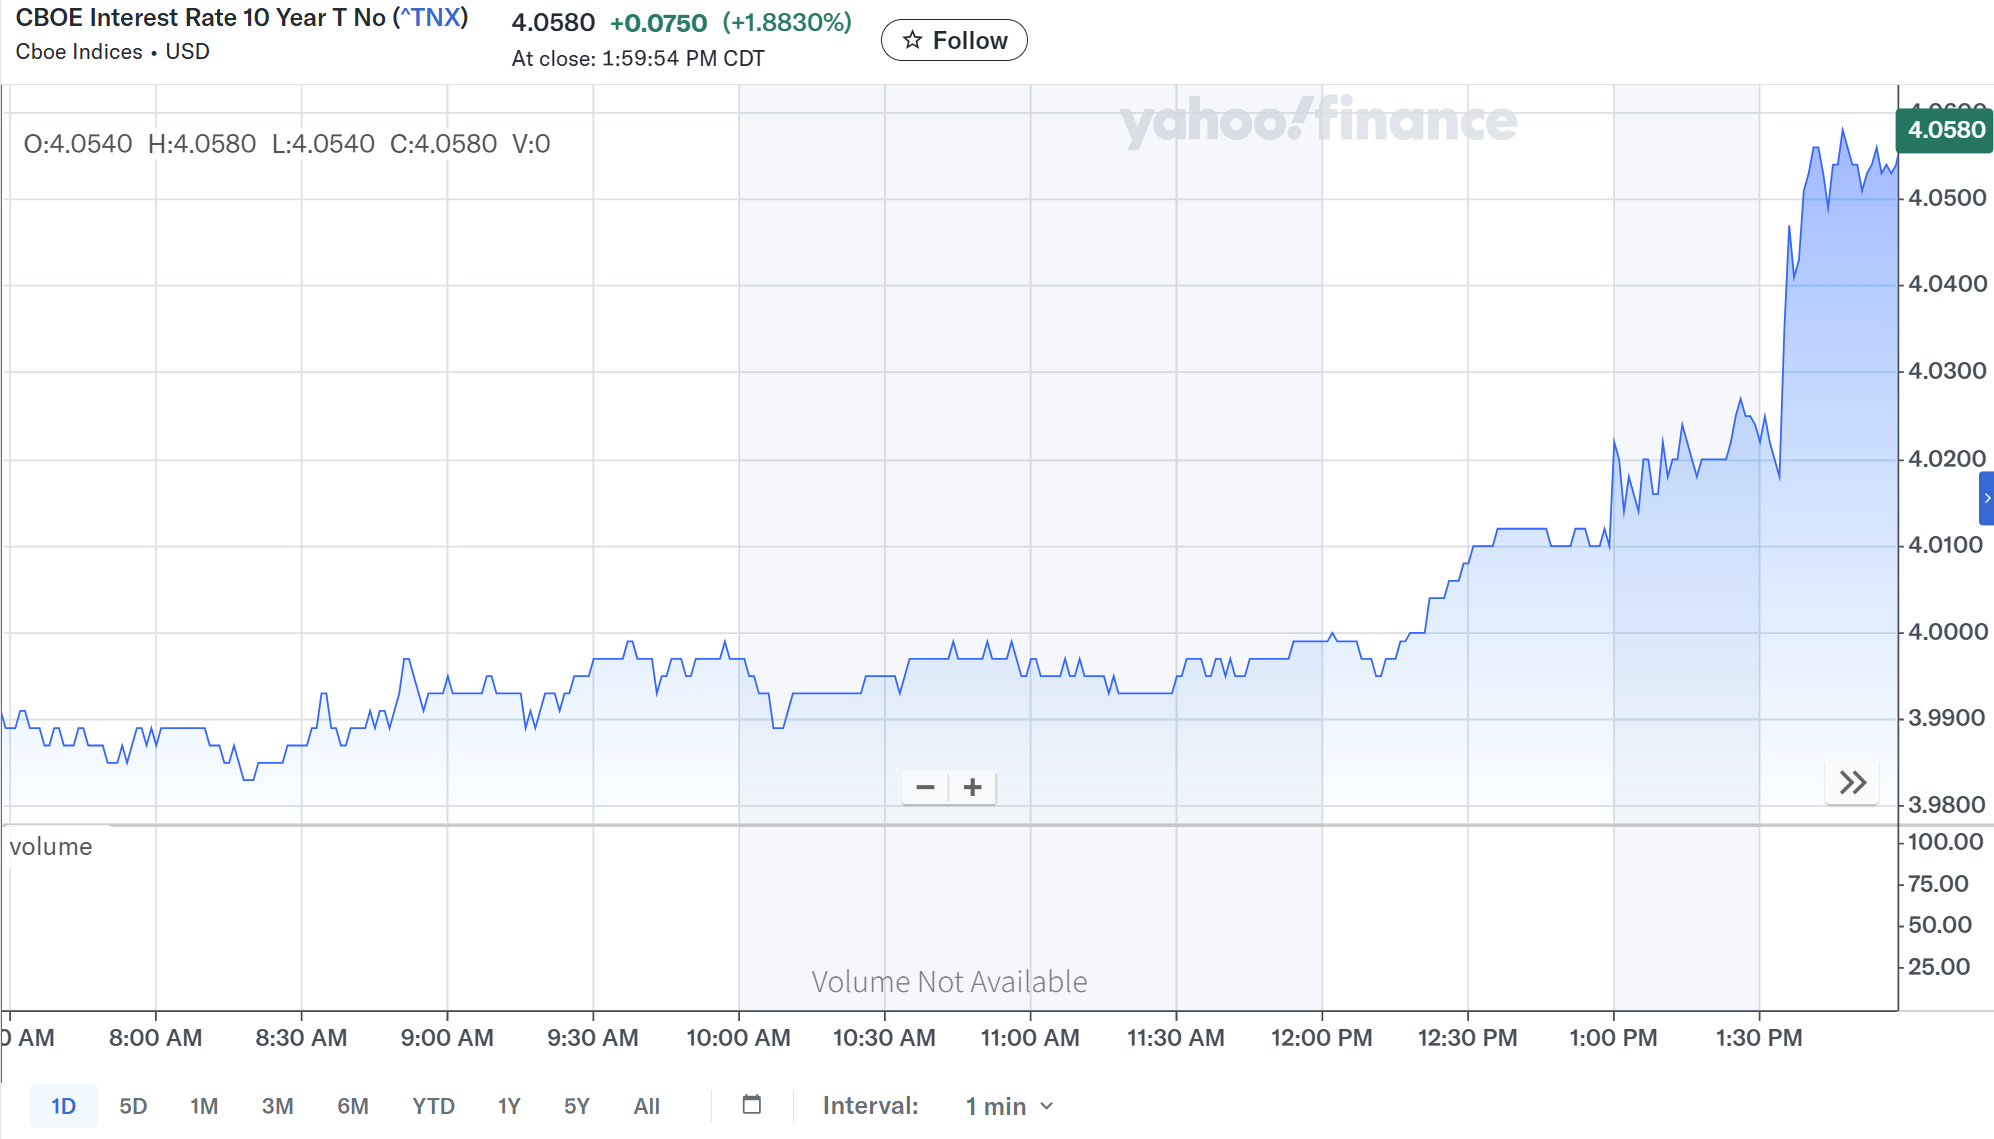Image resolution: width=1994 pixels, height=1139 pixels.
Task: Switch chart to 6M range
Action: click(x=352, y=1106)
